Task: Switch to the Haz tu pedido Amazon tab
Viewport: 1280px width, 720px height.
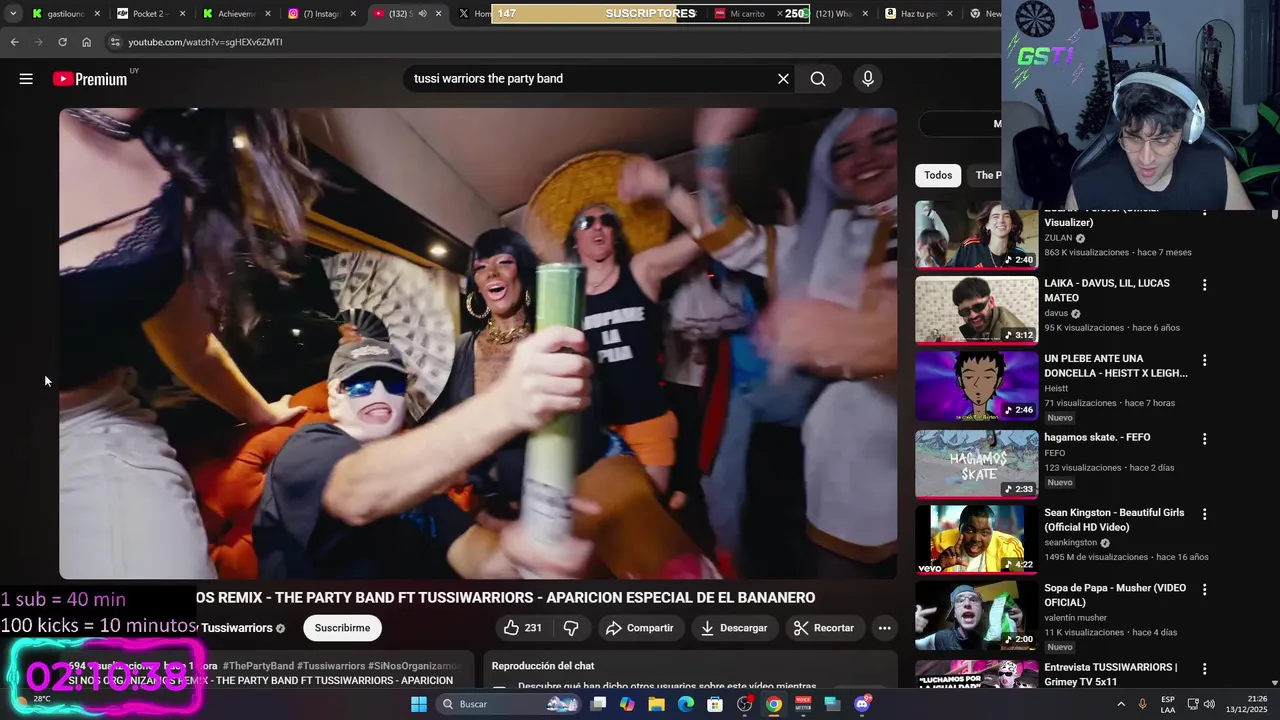Action: pyautogui.click(x=920, y=13)
